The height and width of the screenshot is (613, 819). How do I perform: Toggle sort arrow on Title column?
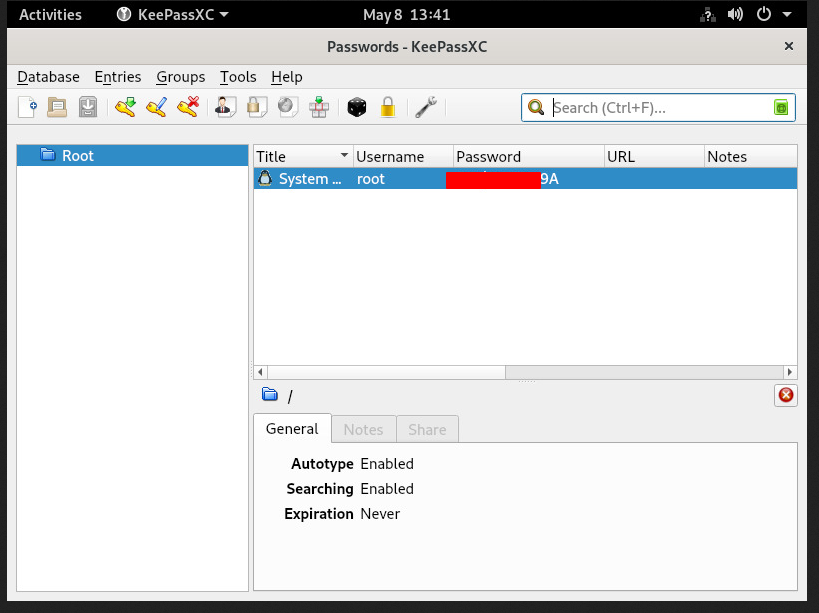344,155
